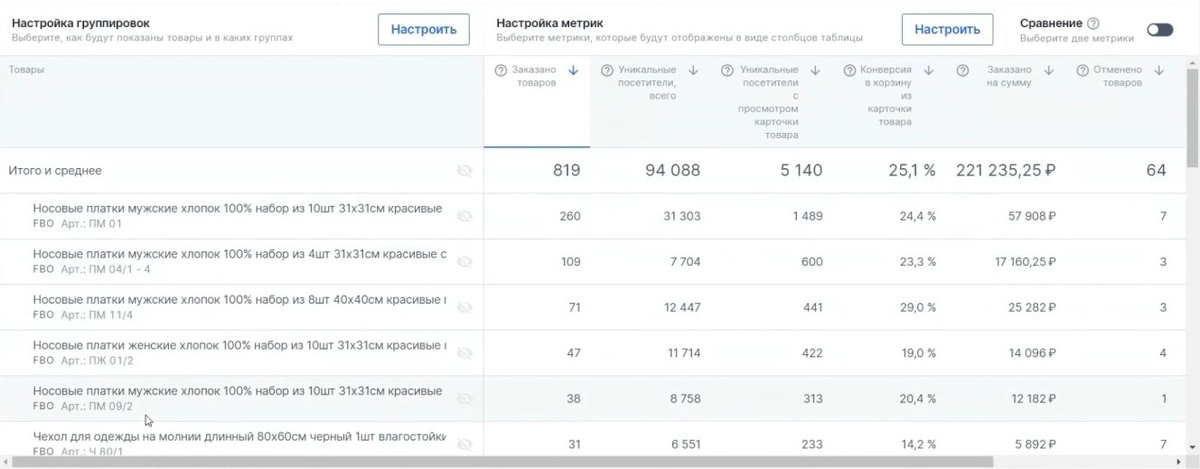
Task: Toggle visibility of product Арт. ПМ 09/2
Action: 464,398
